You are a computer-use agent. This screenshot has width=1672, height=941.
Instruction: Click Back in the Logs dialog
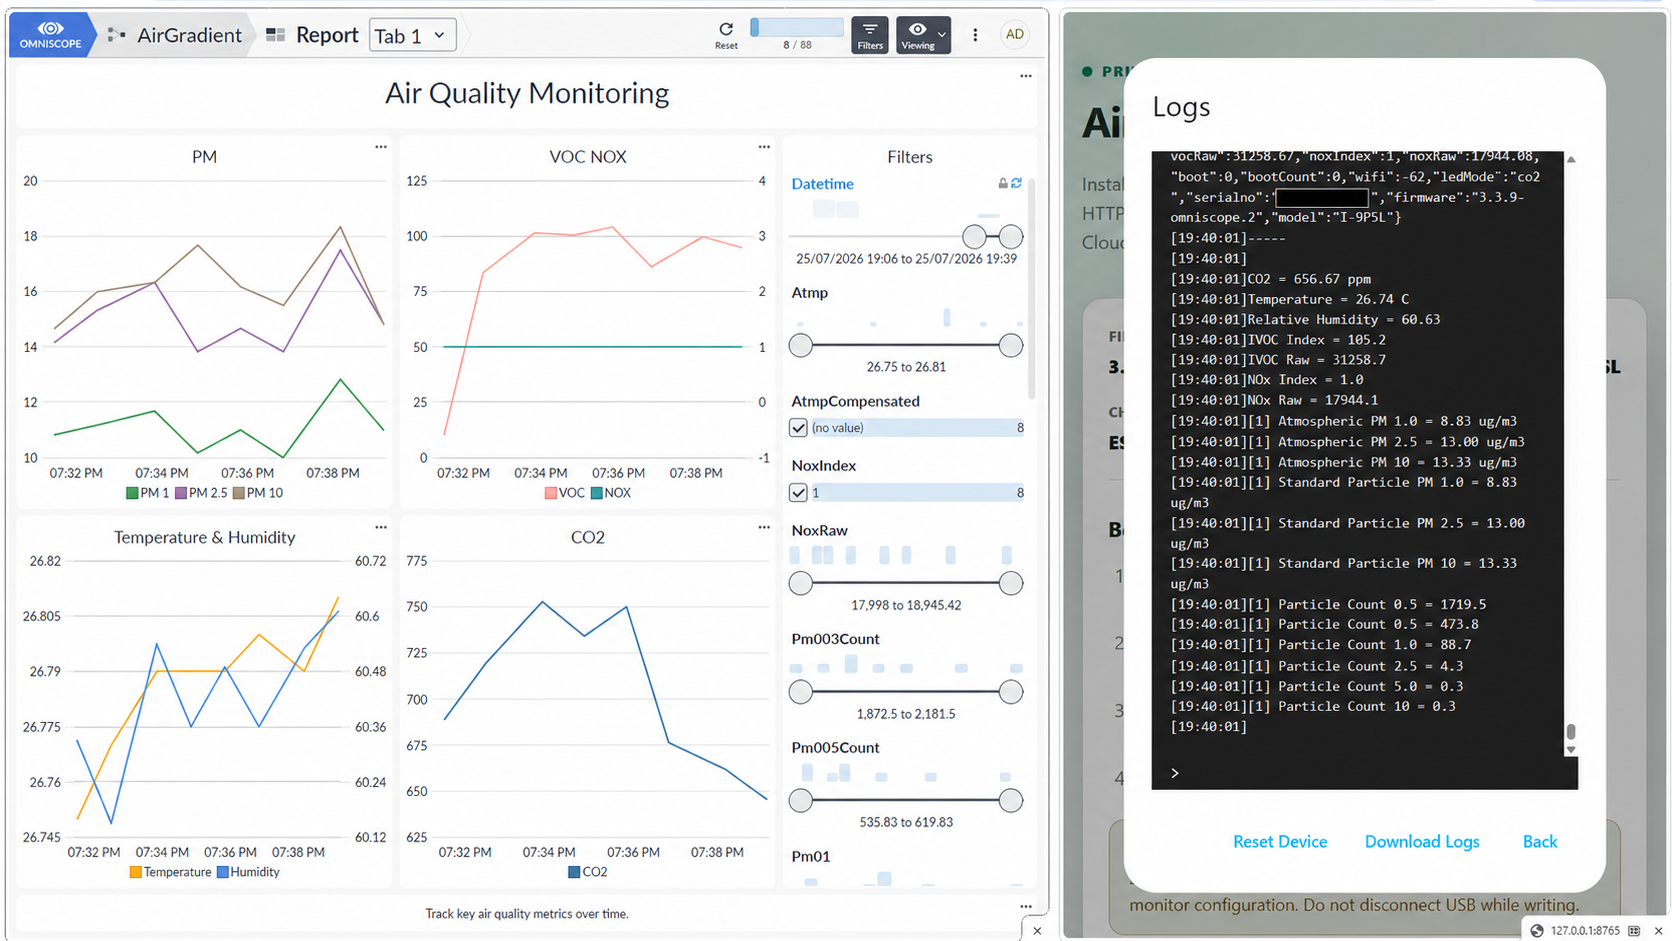pyautogui.click(x=1540, y=842)
